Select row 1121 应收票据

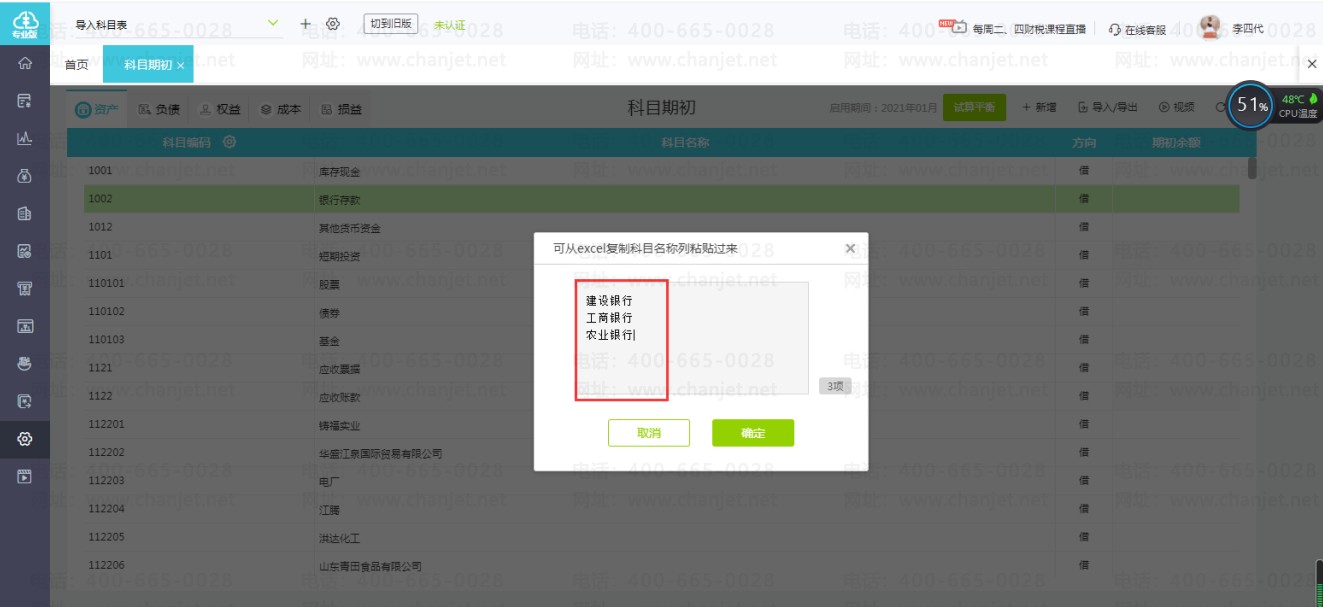tap(661, 368)
